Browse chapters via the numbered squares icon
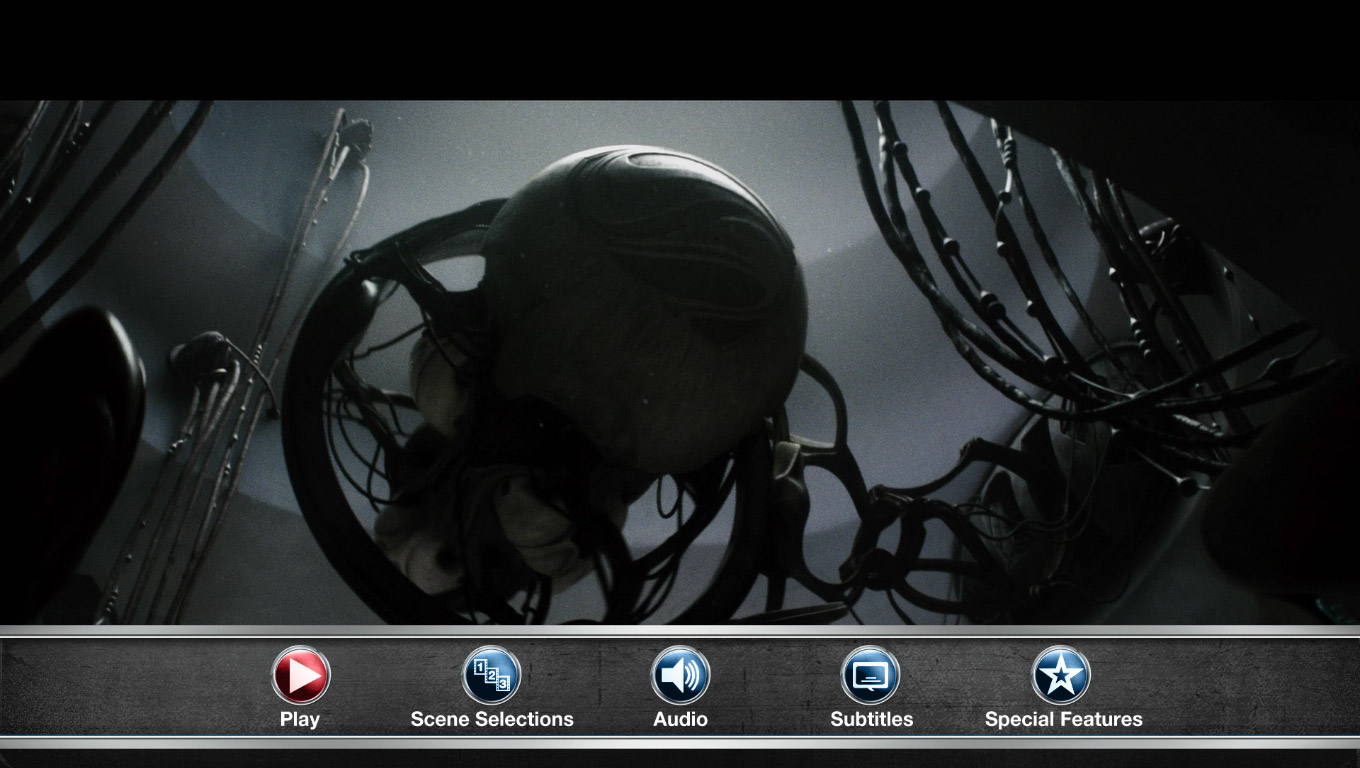 coord(491,676)
